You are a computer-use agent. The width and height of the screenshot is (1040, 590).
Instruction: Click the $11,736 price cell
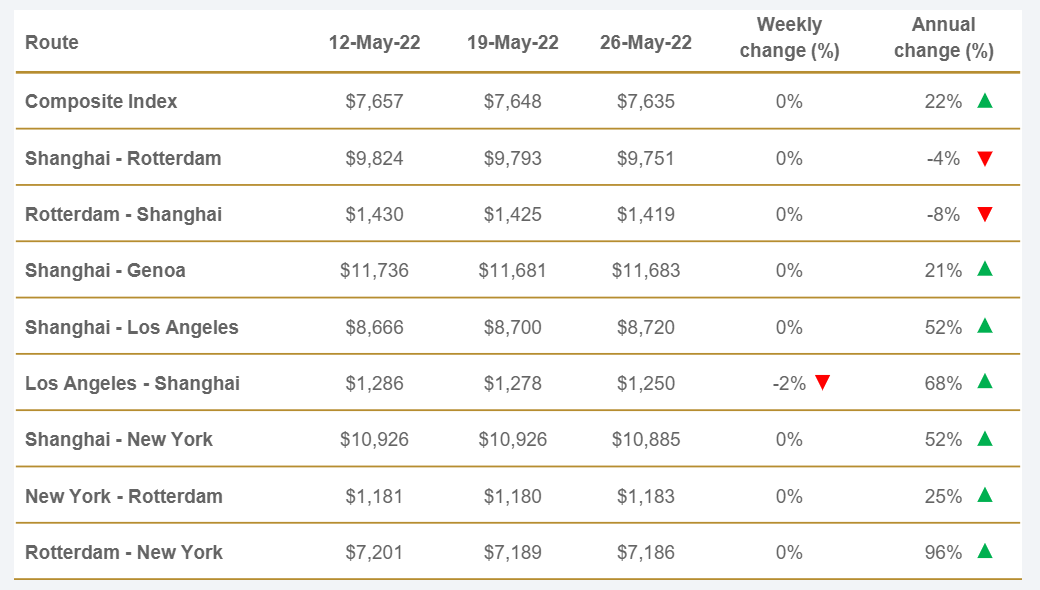(374, 270)
